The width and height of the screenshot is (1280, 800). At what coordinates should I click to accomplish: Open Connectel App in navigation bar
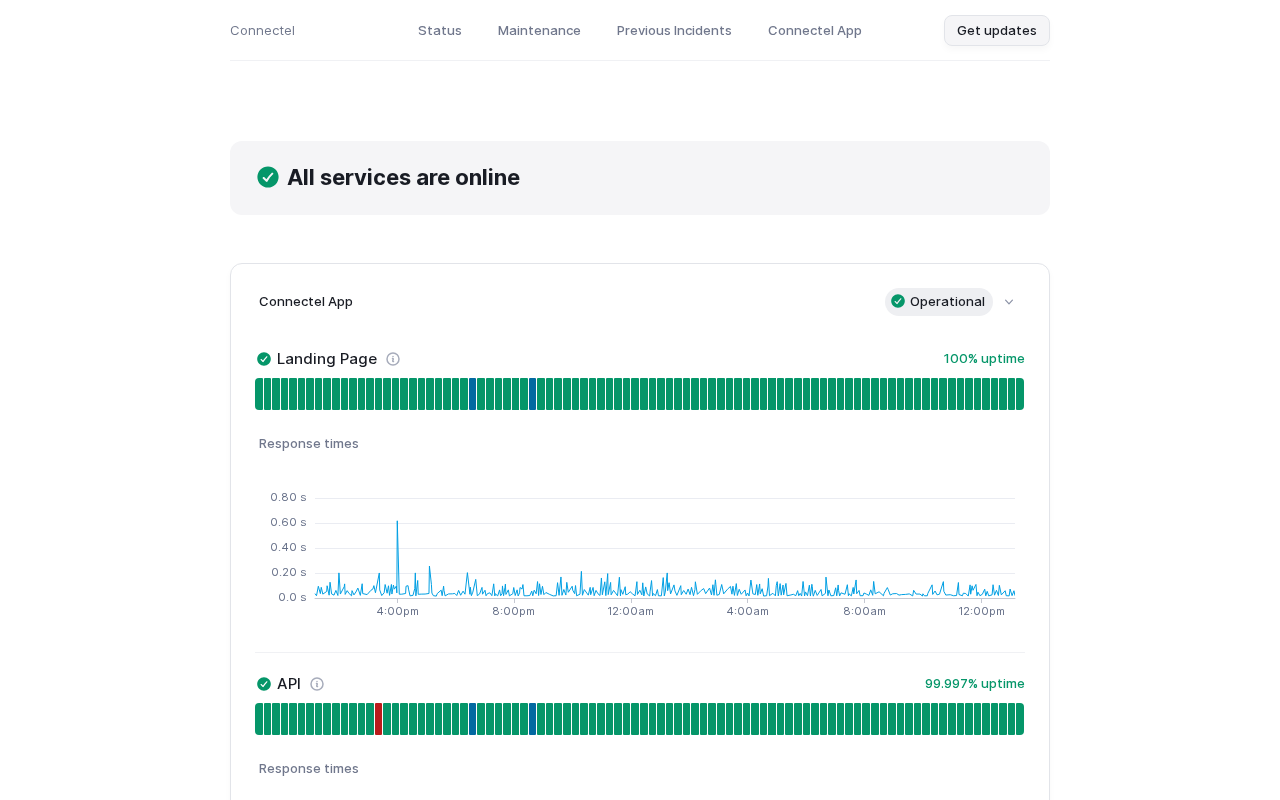pyautogui.click(x=814, y=30)
